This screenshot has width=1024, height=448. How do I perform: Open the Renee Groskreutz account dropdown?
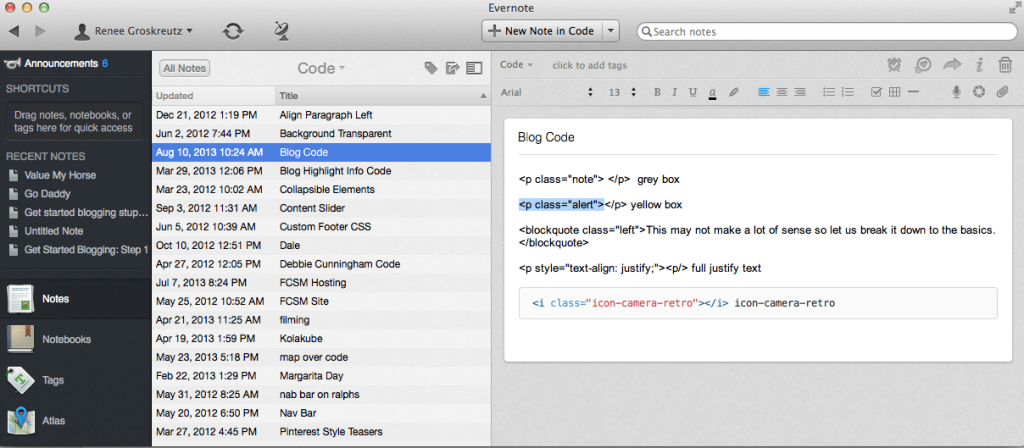pos(135,31)
